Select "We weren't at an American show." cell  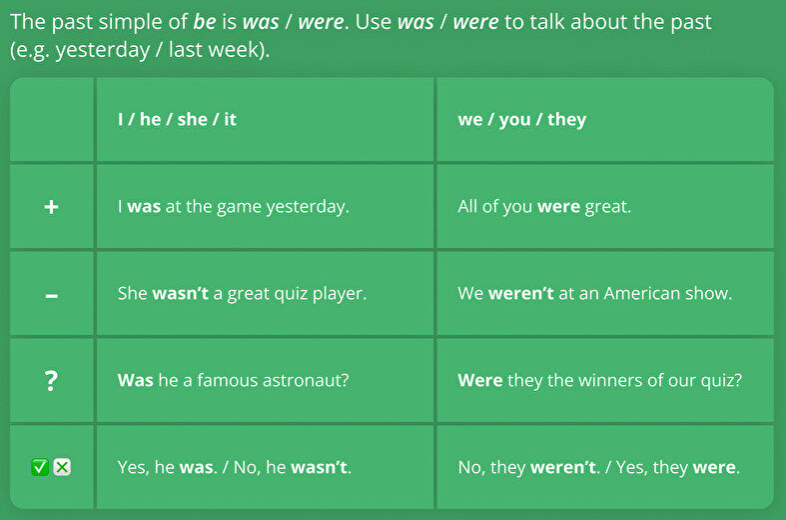[595, 294]
